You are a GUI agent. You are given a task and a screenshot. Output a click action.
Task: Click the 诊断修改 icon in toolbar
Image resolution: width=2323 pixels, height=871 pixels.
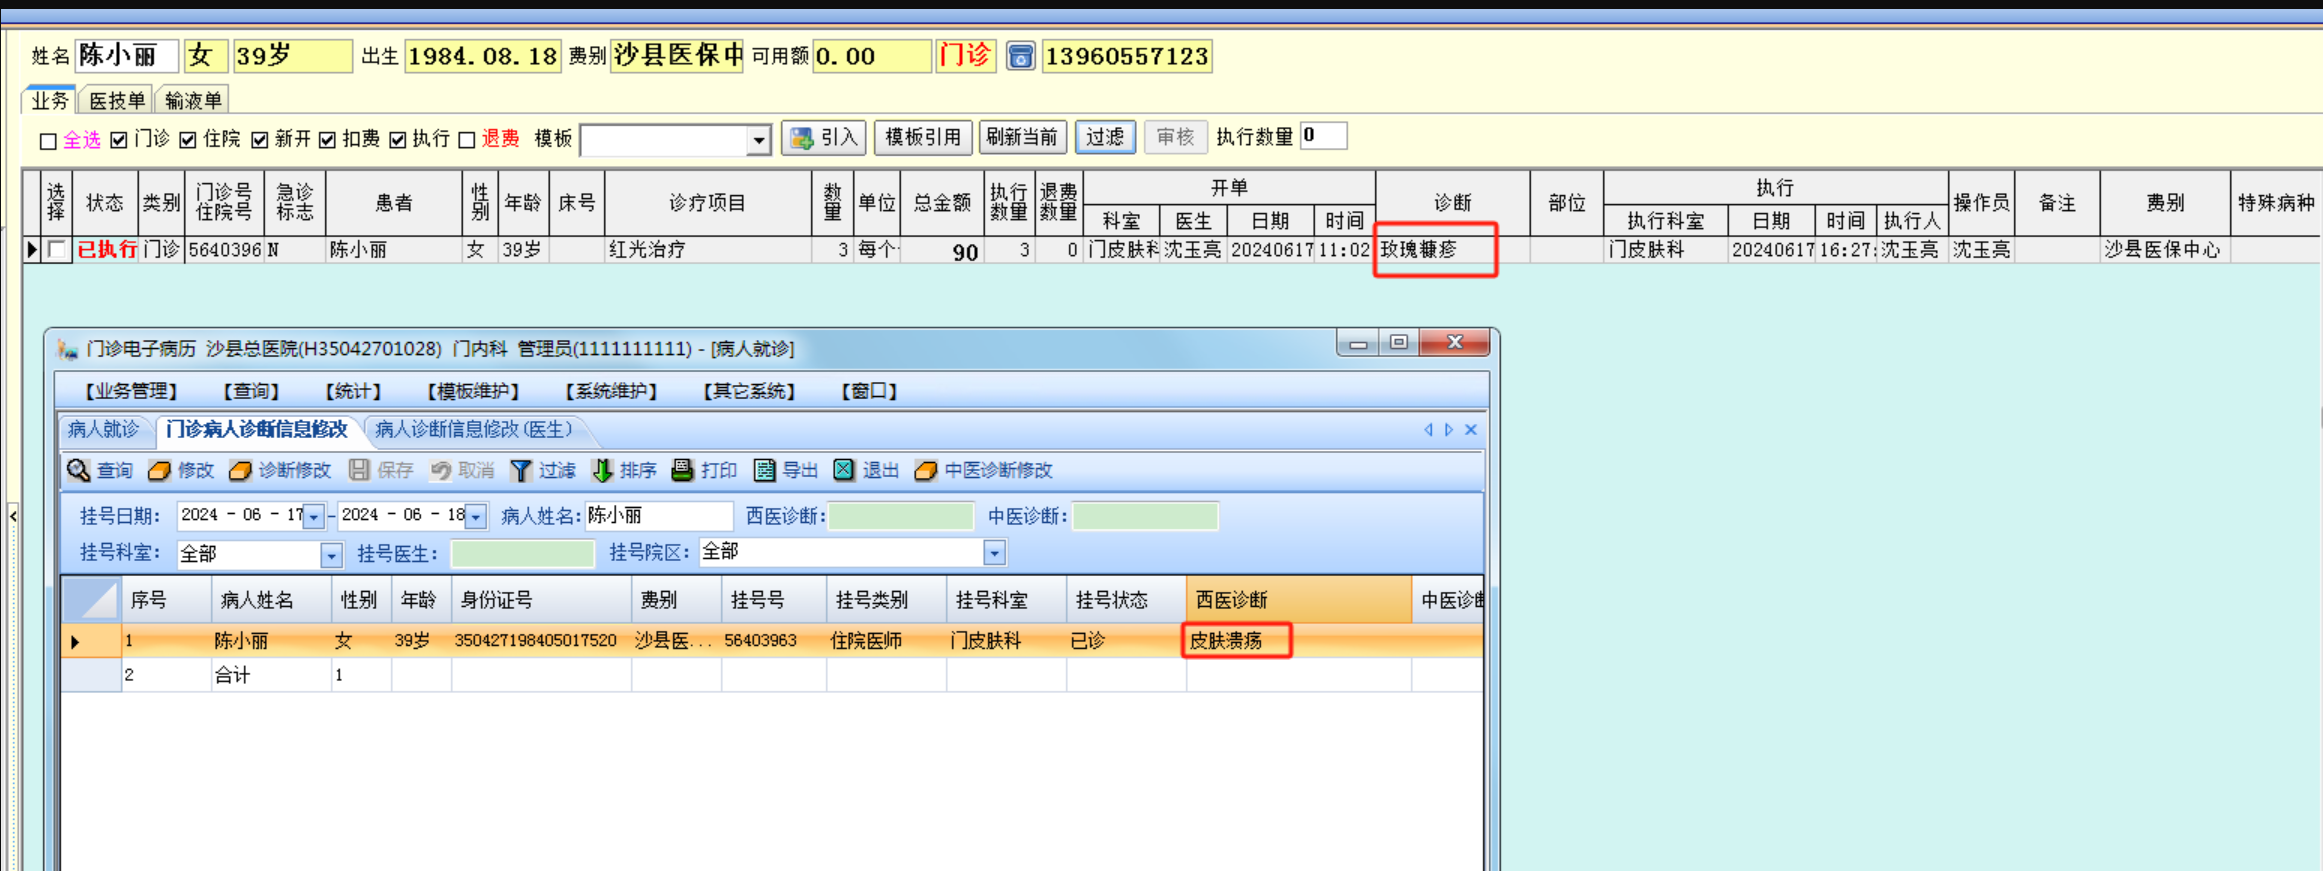tap(240, 470)
